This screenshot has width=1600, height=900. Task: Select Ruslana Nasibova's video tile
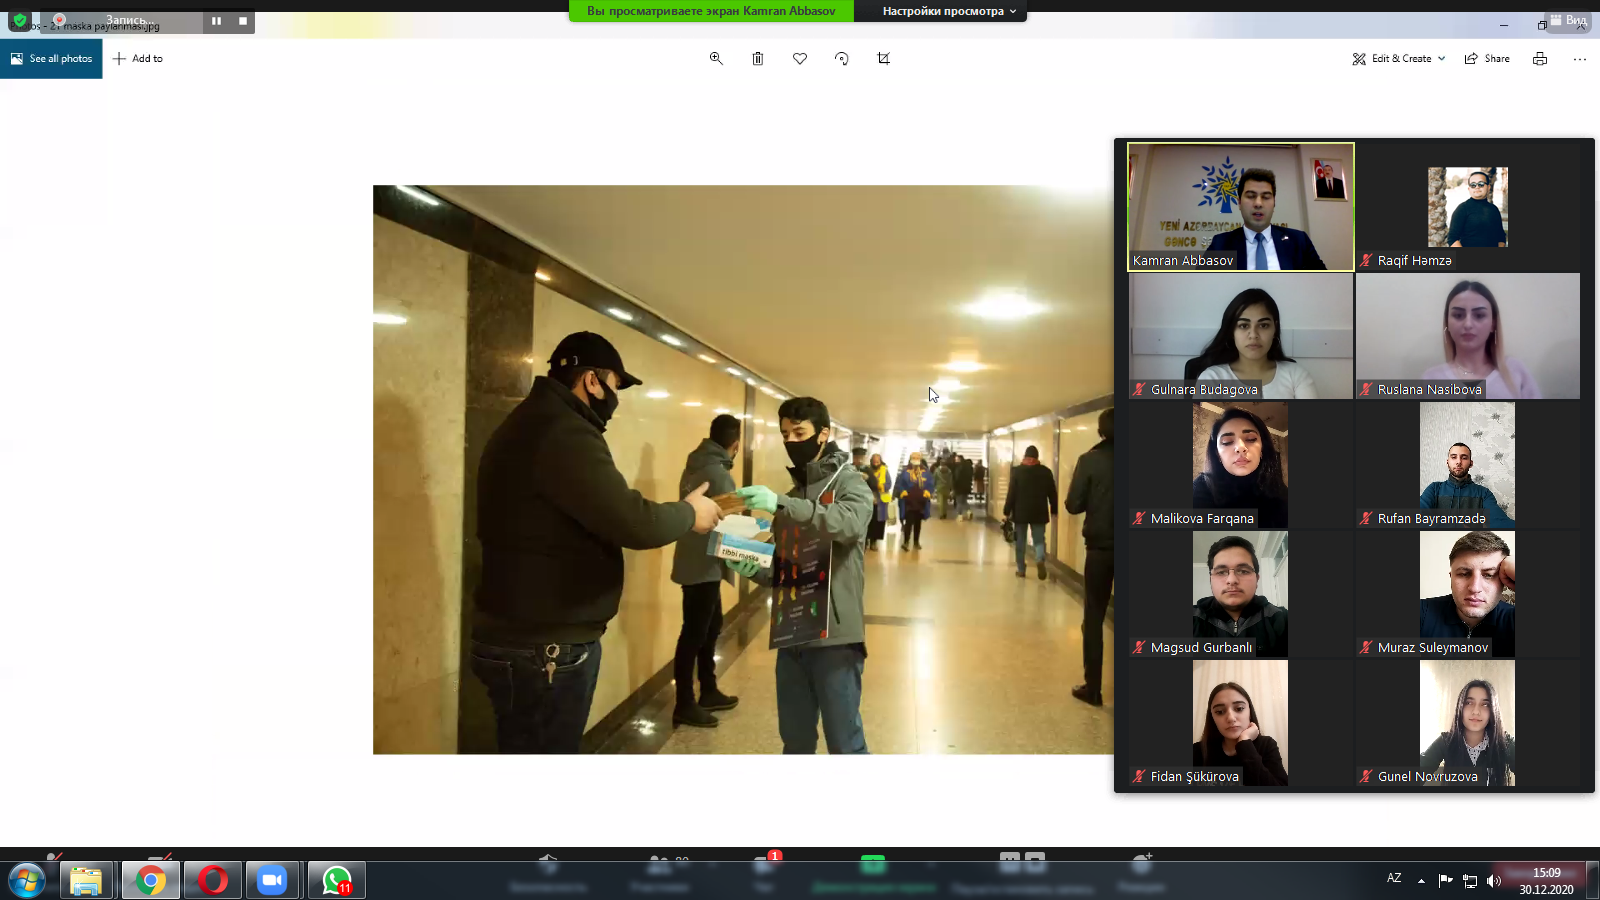point(1468,336)
